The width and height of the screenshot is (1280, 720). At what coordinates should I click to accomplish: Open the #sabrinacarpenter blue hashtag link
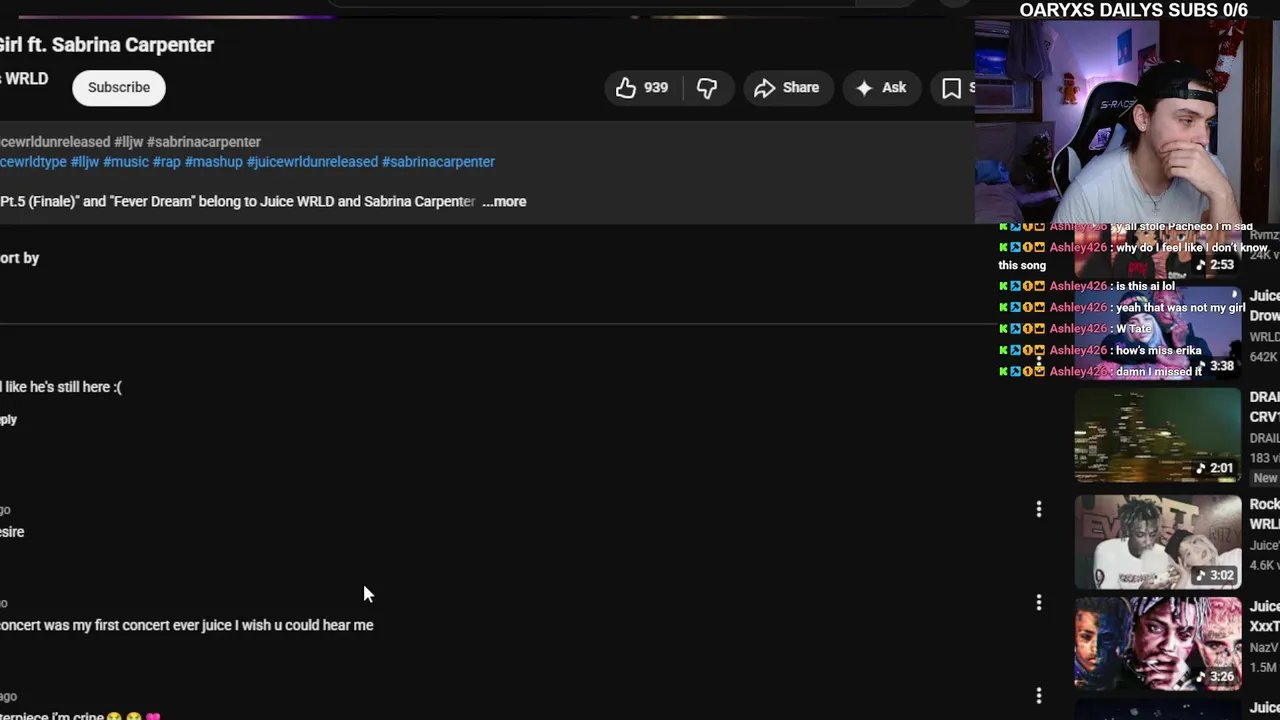[x=438, y=162]
